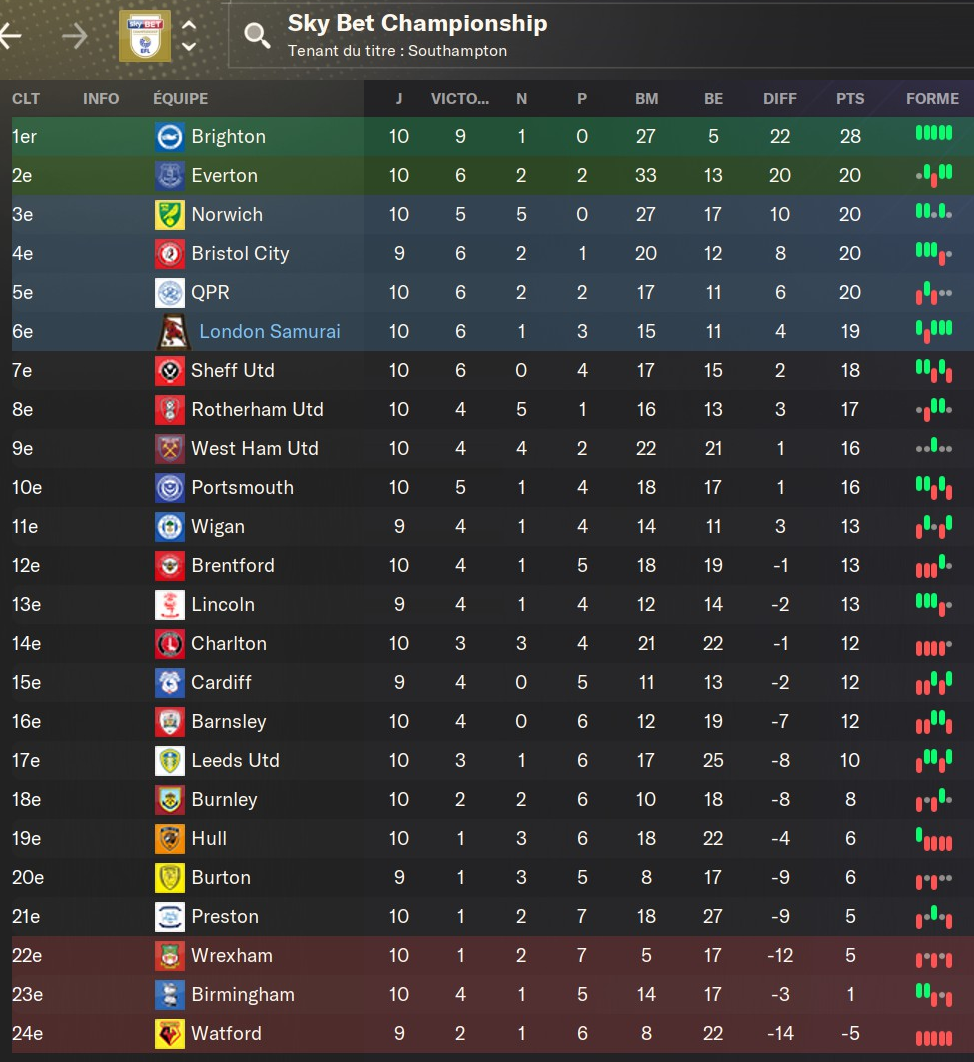Click the down chevron beside competition logo

tap(188, 47)
